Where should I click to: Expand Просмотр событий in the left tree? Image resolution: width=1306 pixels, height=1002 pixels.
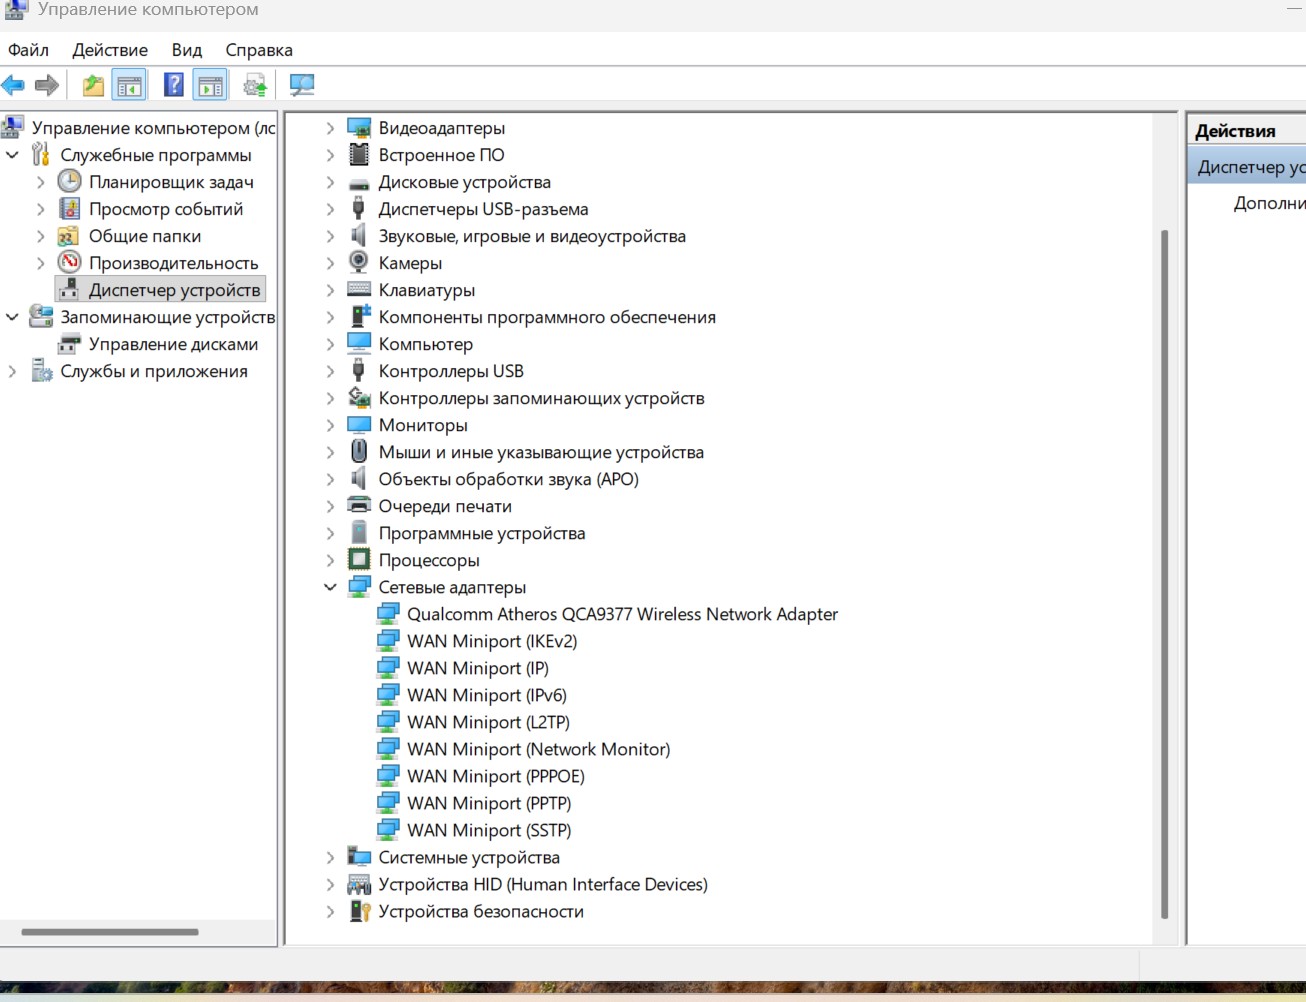[x=41, y=209]
